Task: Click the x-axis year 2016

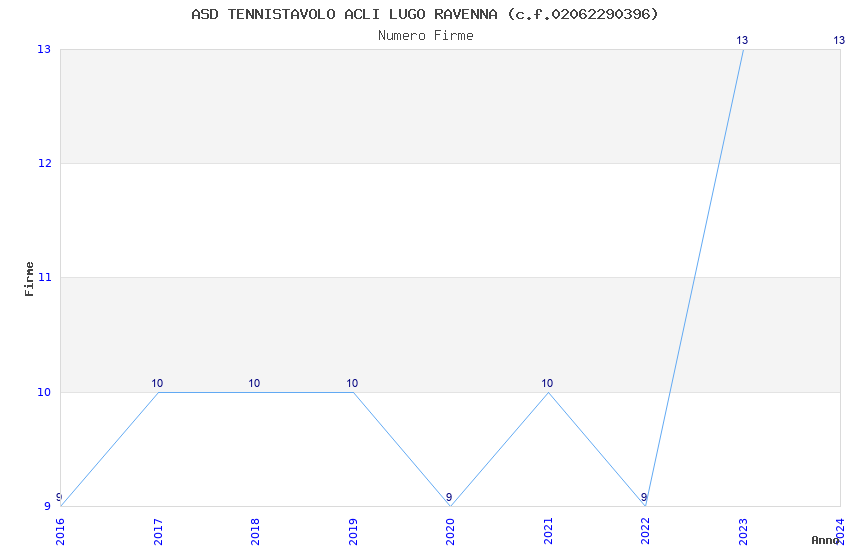Action: [60, 532]
